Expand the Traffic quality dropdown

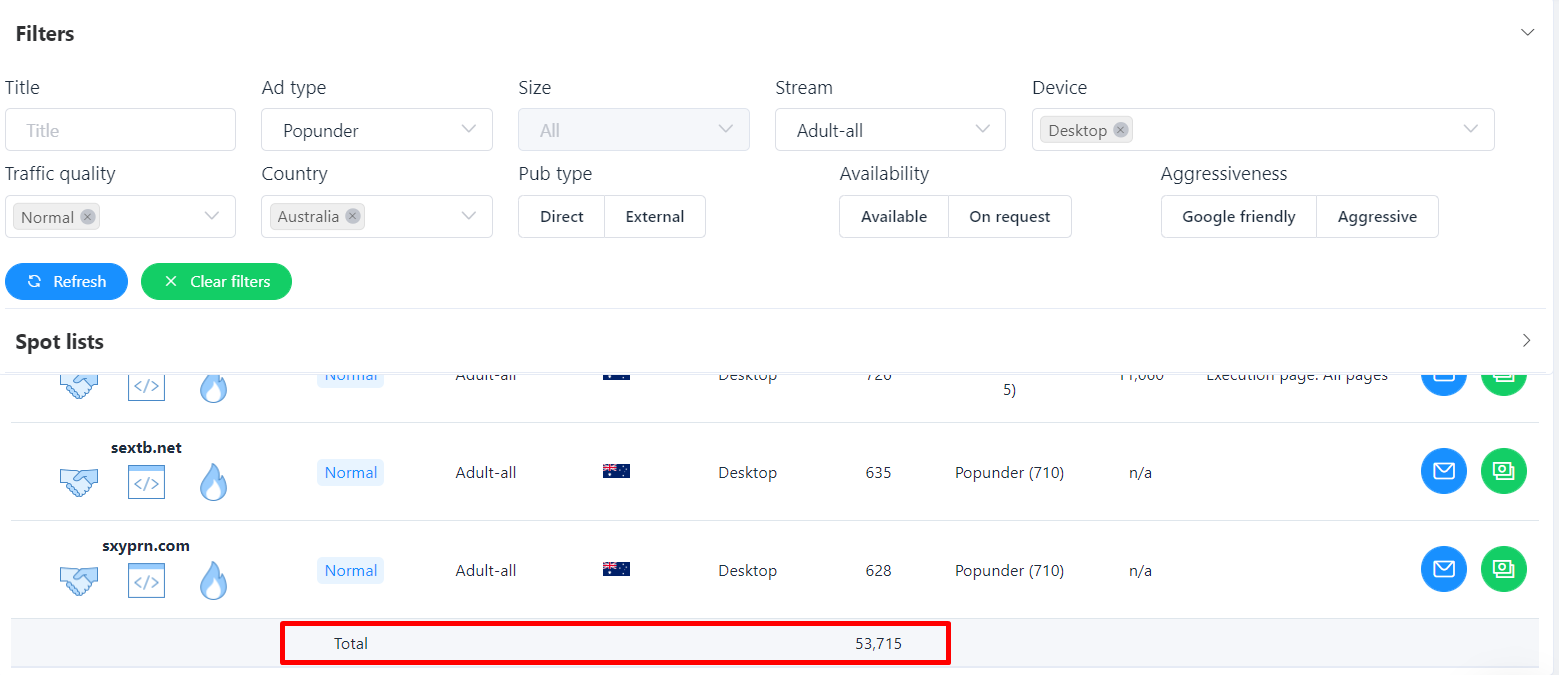pyautogui.click(x=211, y=216)
